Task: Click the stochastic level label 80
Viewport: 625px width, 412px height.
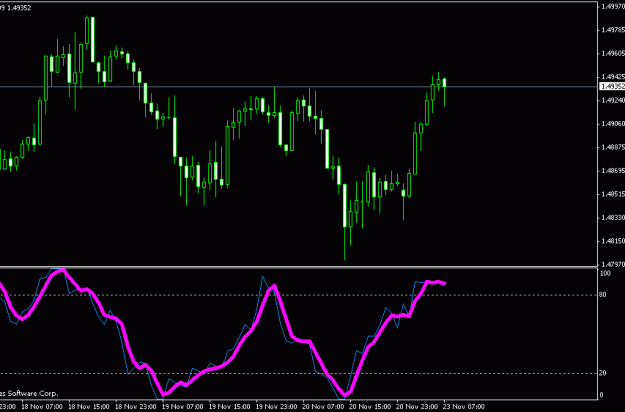Action: tap(603, 295)
